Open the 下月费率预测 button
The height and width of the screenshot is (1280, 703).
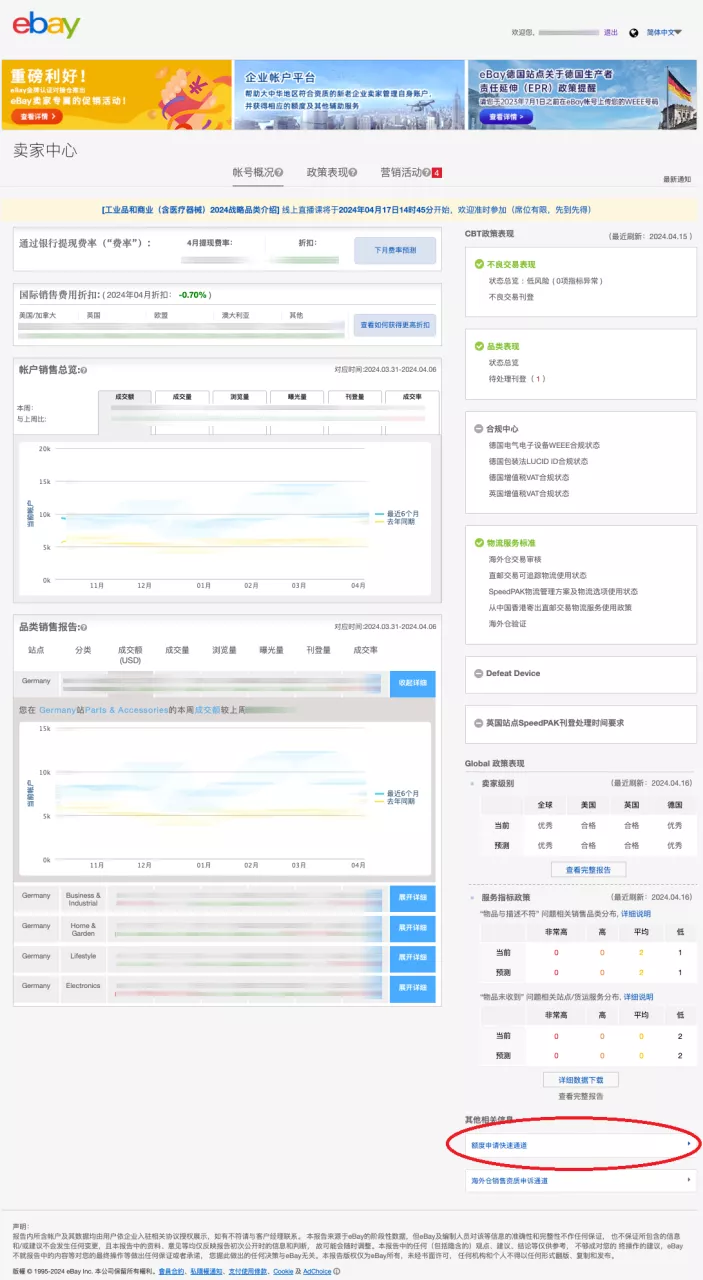pos(395,249)
